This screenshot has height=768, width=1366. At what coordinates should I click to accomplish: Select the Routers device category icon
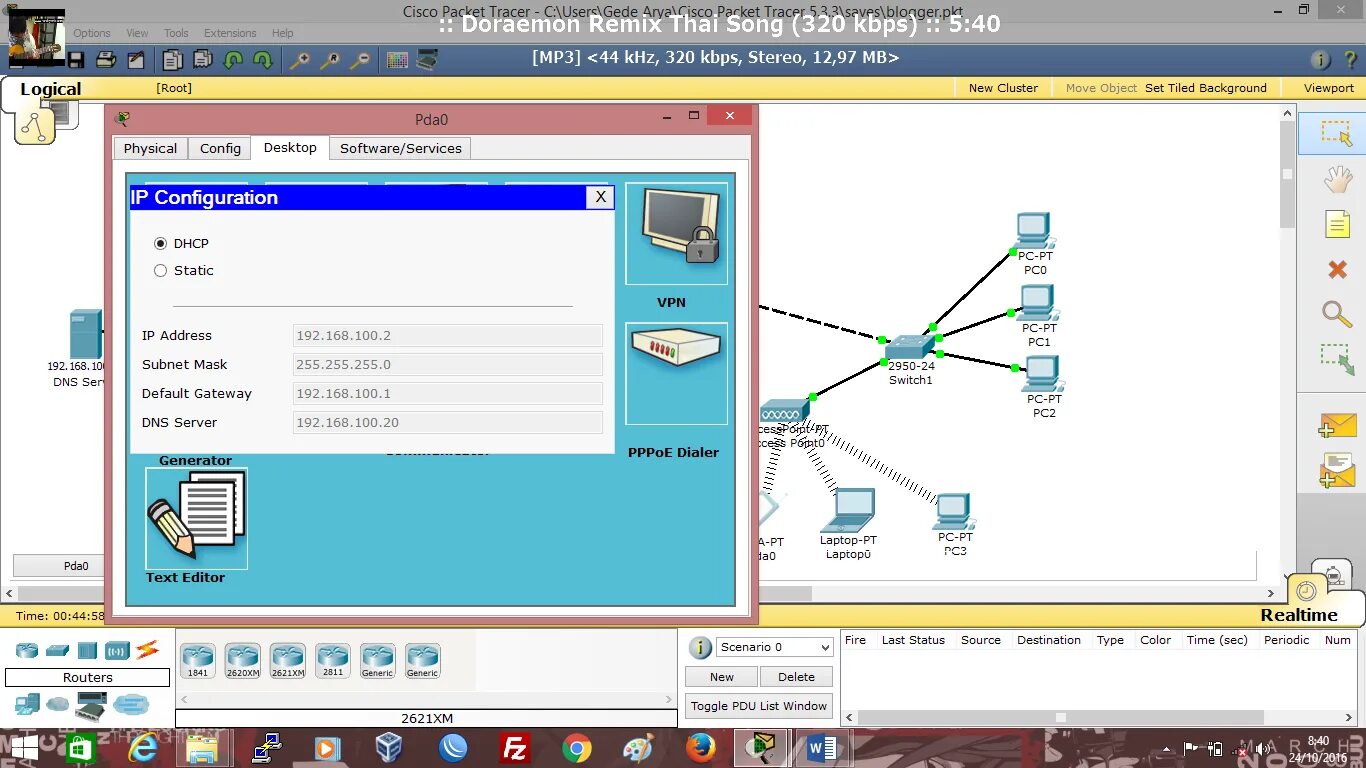click(27, 651)
